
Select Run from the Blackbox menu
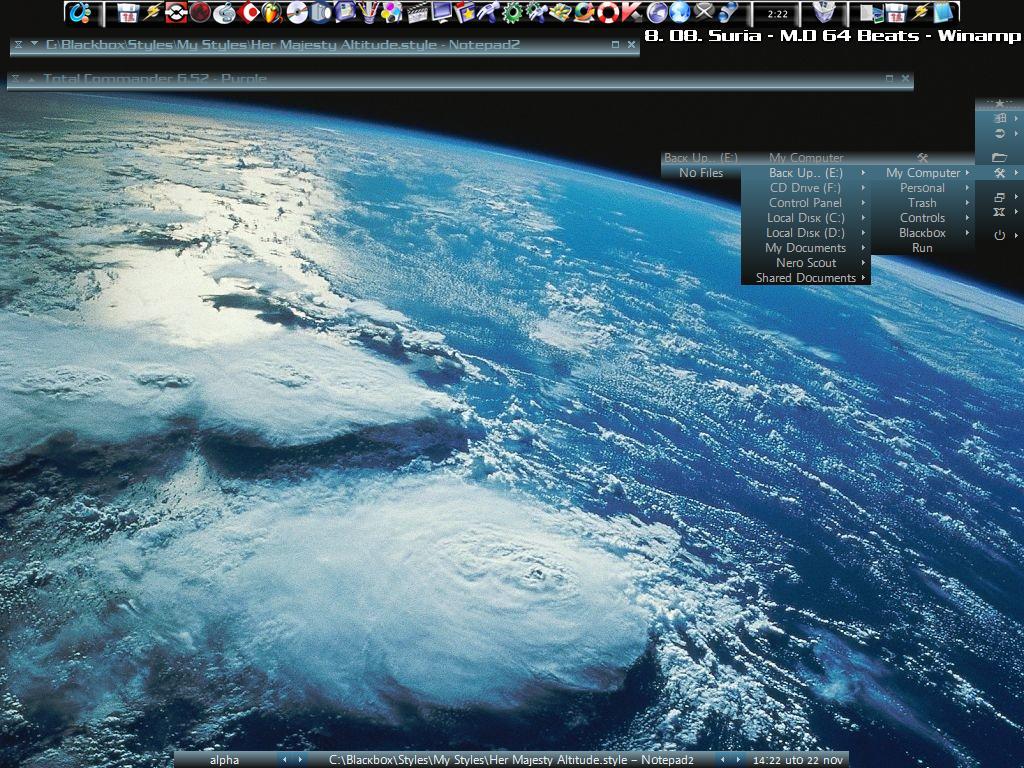[x=923, y=248]
